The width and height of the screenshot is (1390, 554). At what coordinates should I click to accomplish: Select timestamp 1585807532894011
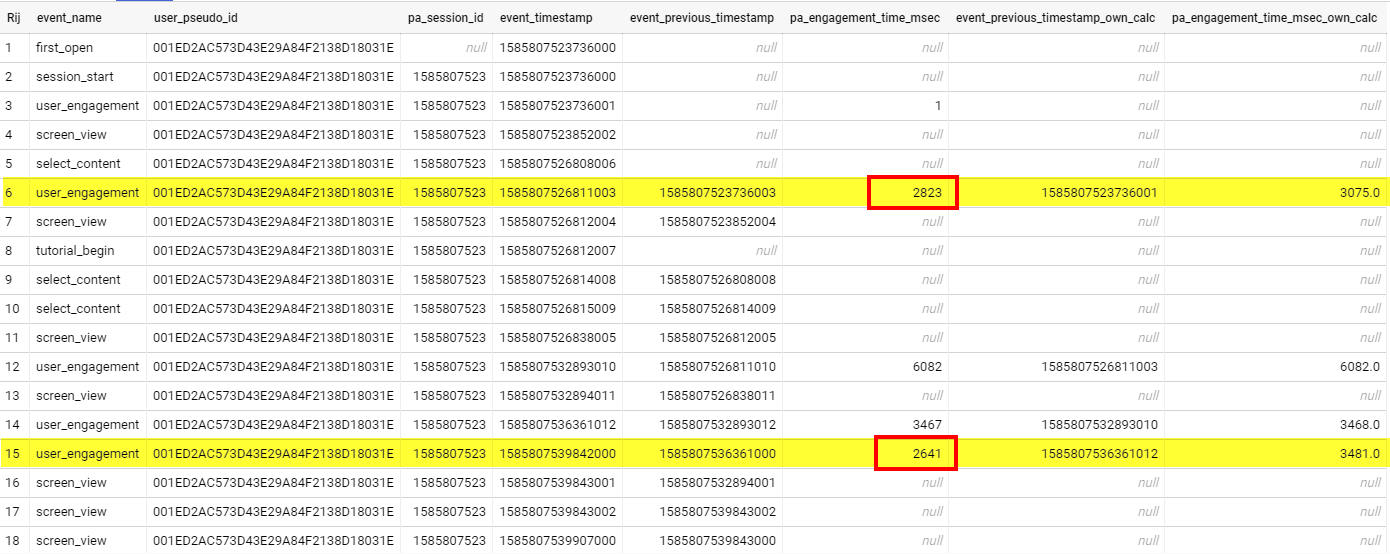point(558,396)
